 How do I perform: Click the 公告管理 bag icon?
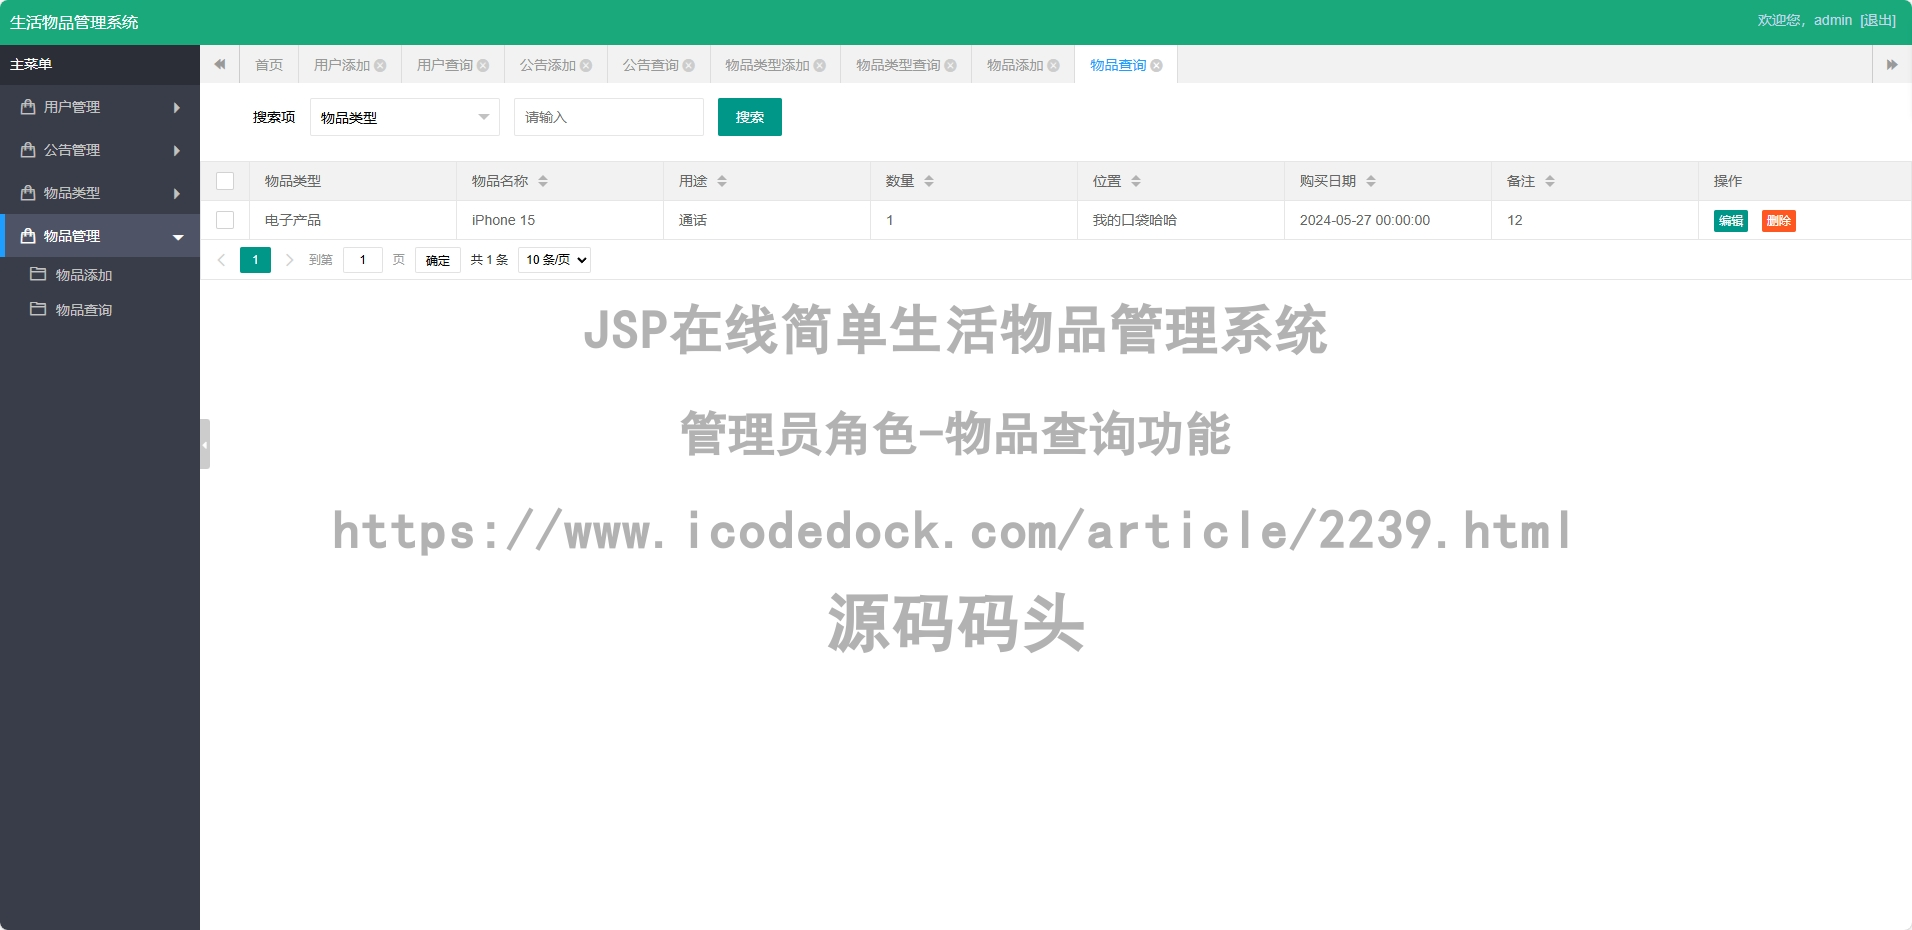(x=28, y=150)
